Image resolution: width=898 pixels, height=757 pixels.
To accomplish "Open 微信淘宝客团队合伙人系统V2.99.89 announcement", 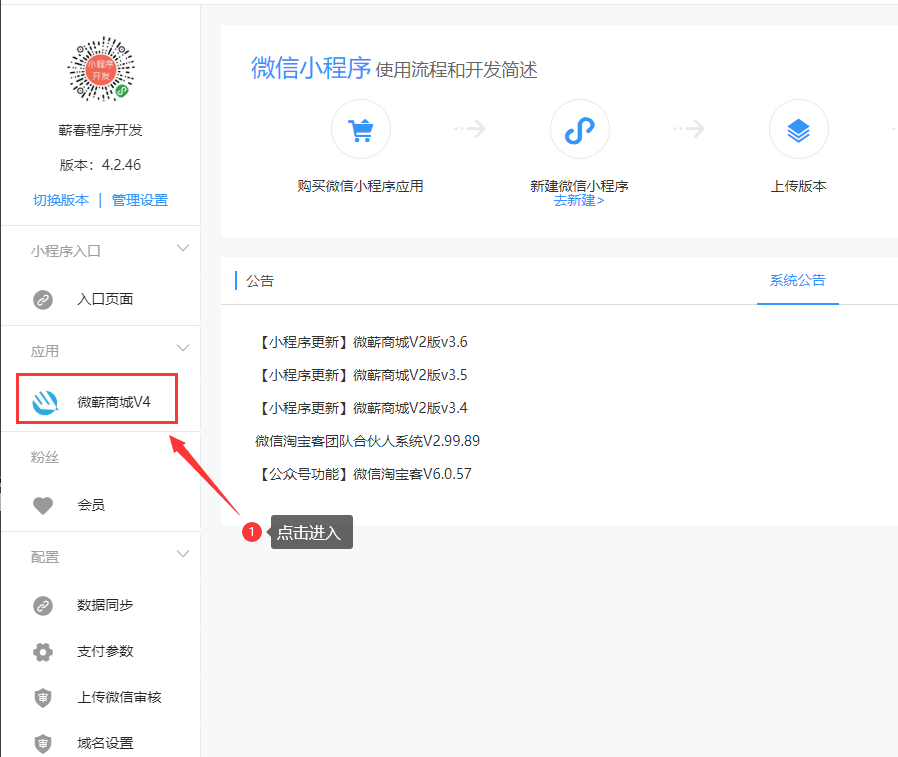I will coord(368,441).
